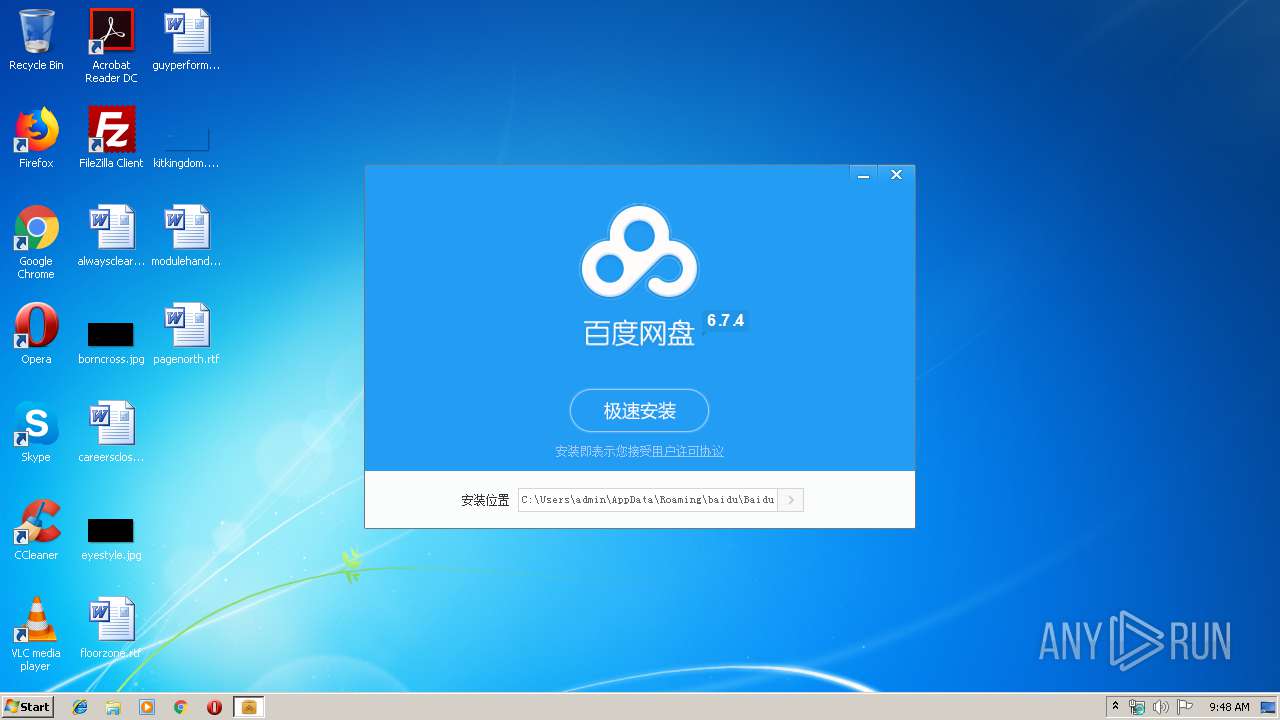Select the Firefox desktop shortcut
The width and height of the screenshot is (1280, 720).
coord(36,138)
